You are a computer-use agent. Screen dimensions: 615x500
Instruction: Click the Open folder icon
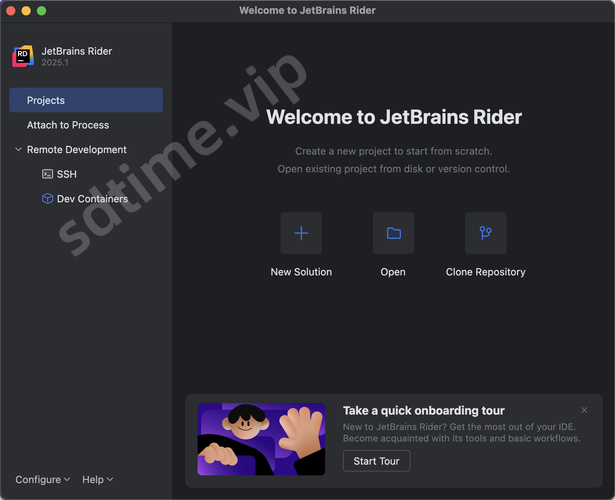[393, 233]
